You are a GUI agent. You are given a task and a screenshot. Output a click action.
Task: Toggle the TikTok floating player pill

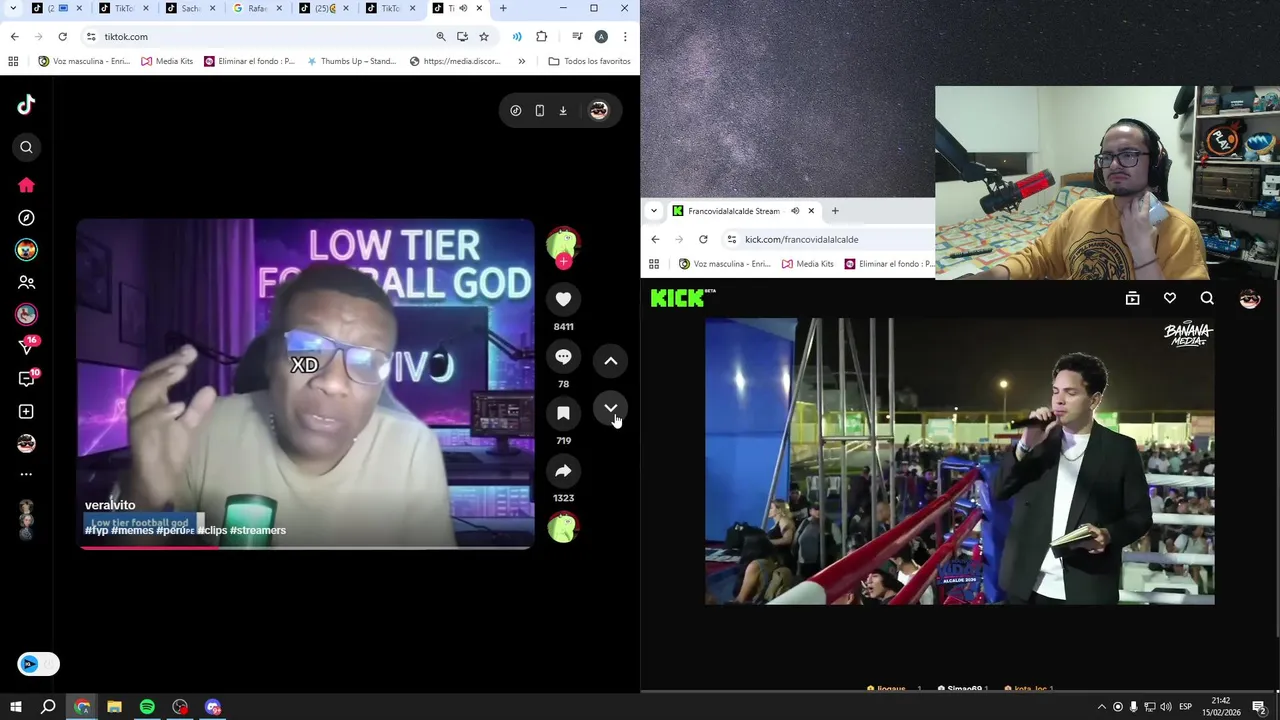(x=38, y=664)
